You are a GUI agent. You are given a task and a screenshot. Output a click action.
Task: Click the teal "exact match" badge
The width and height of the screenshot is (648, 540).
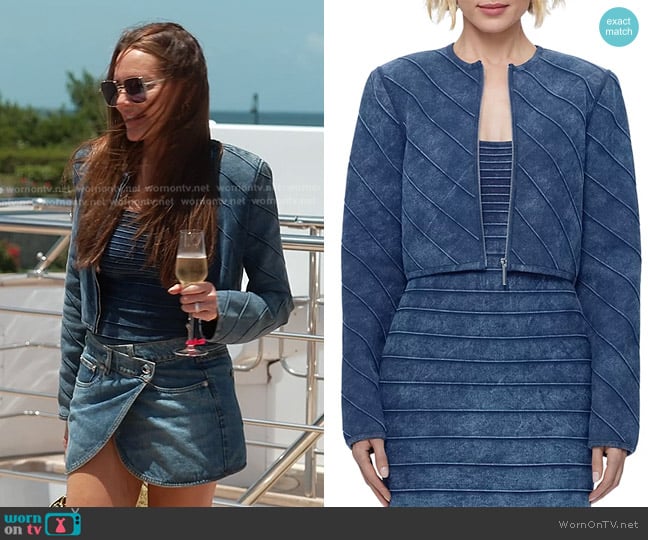point(619,26)
